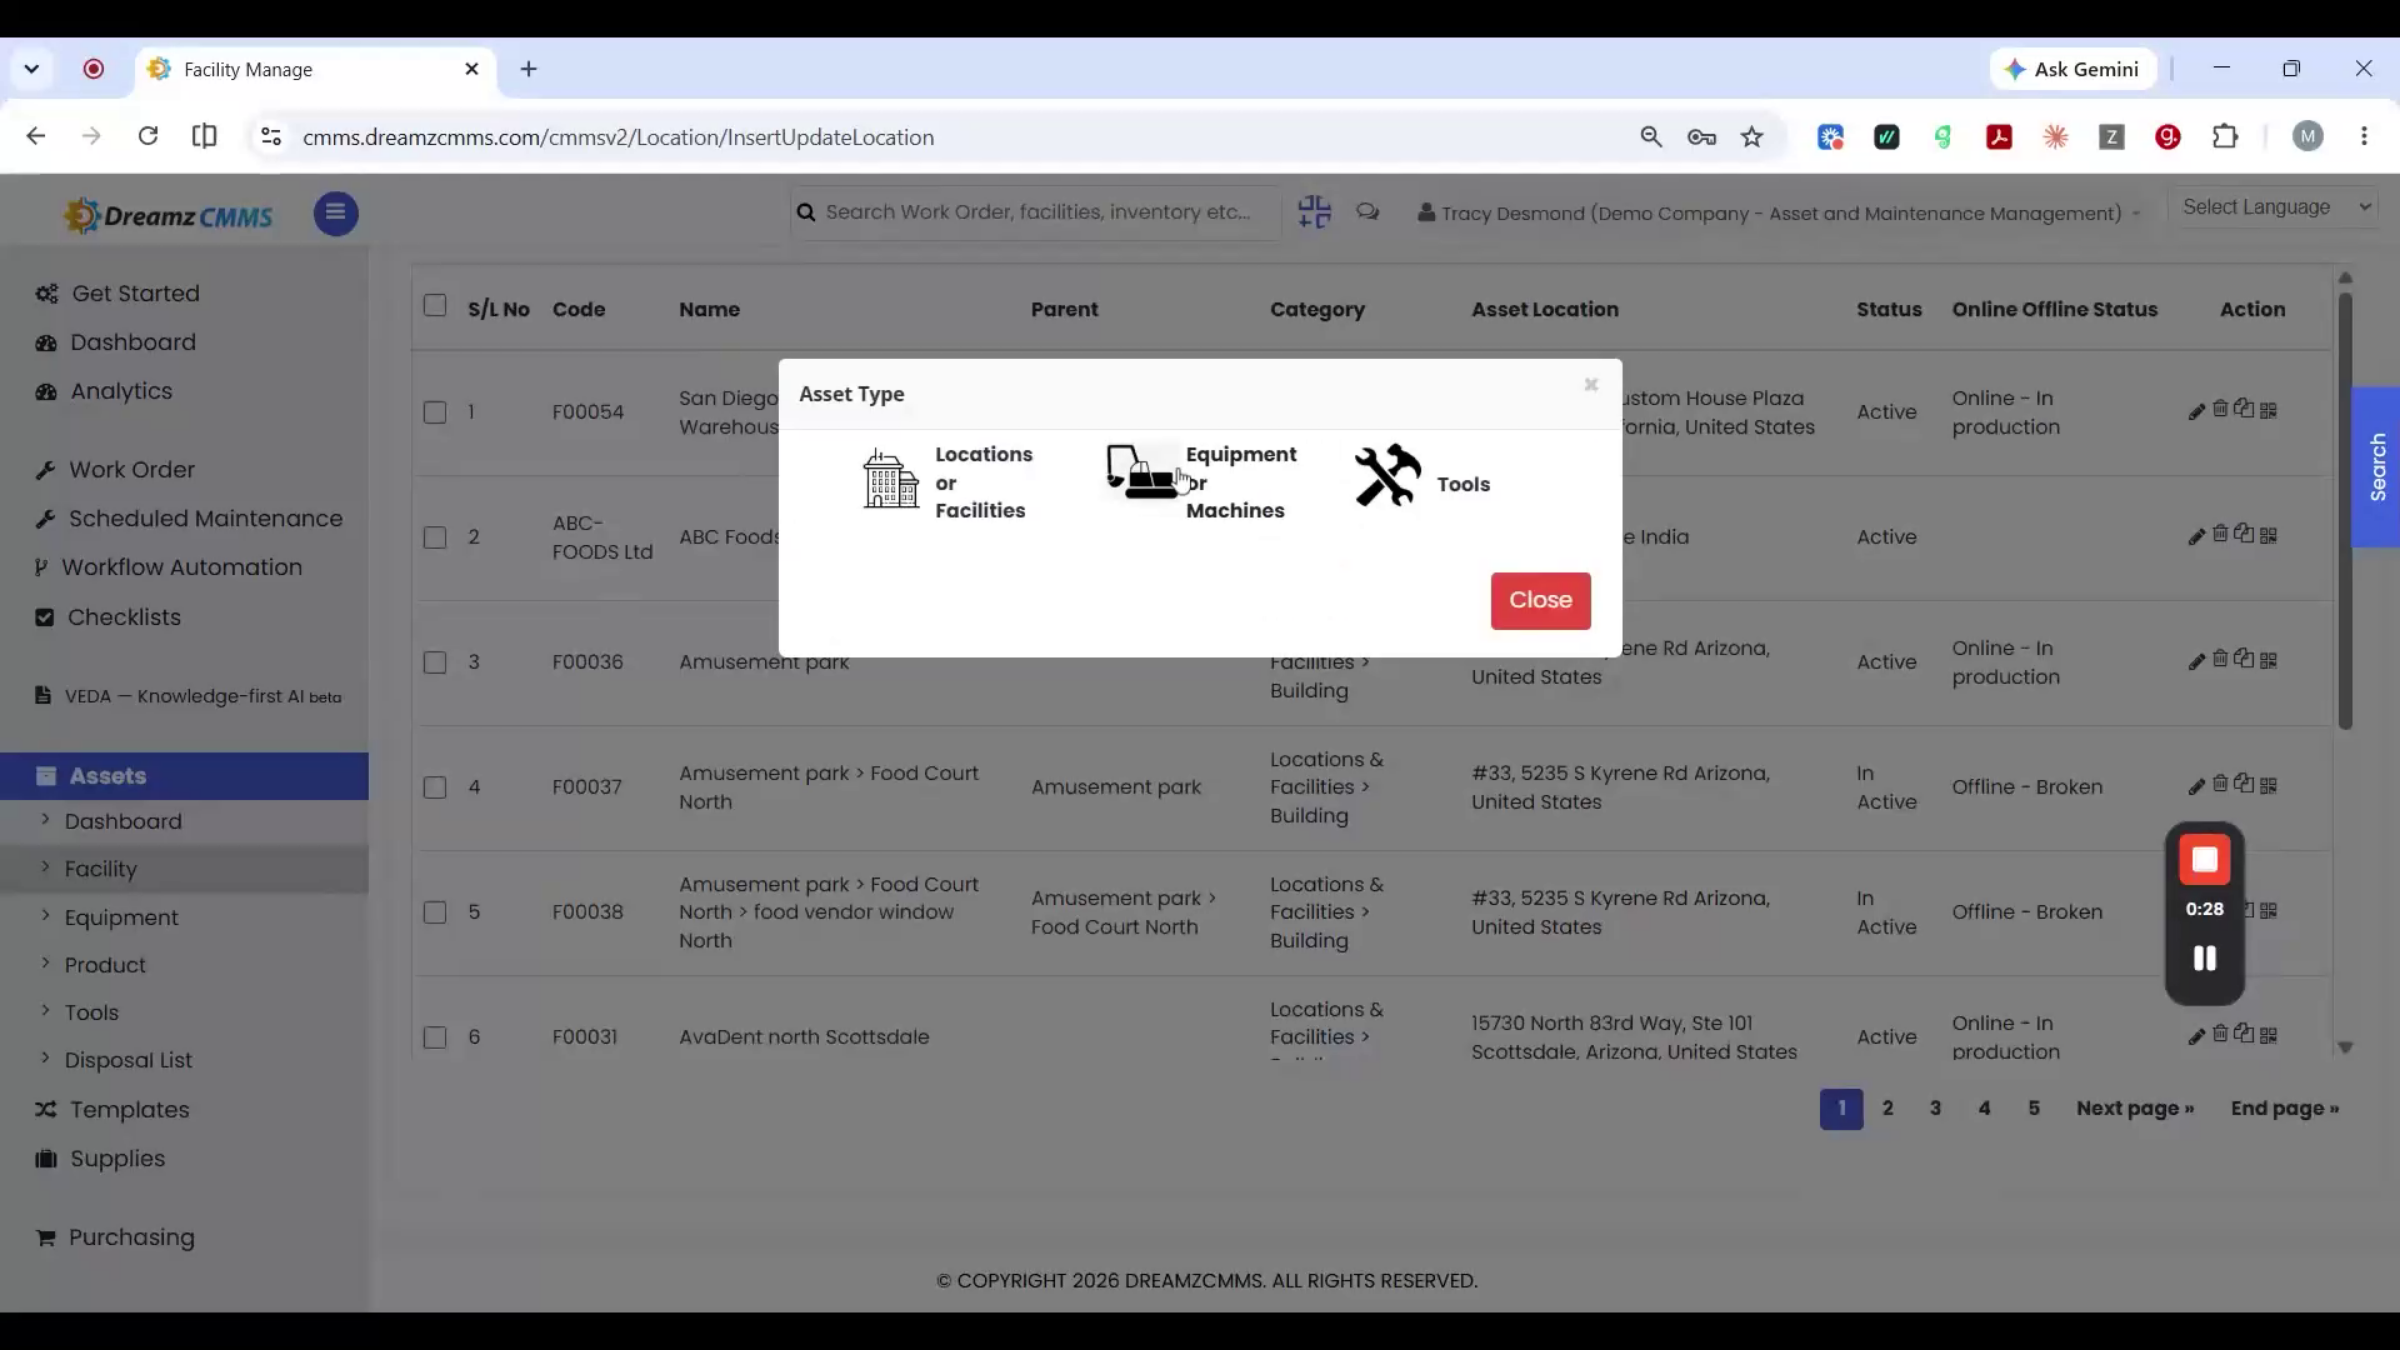Open the blue Search side panel tab

(x=2377, y=467)
